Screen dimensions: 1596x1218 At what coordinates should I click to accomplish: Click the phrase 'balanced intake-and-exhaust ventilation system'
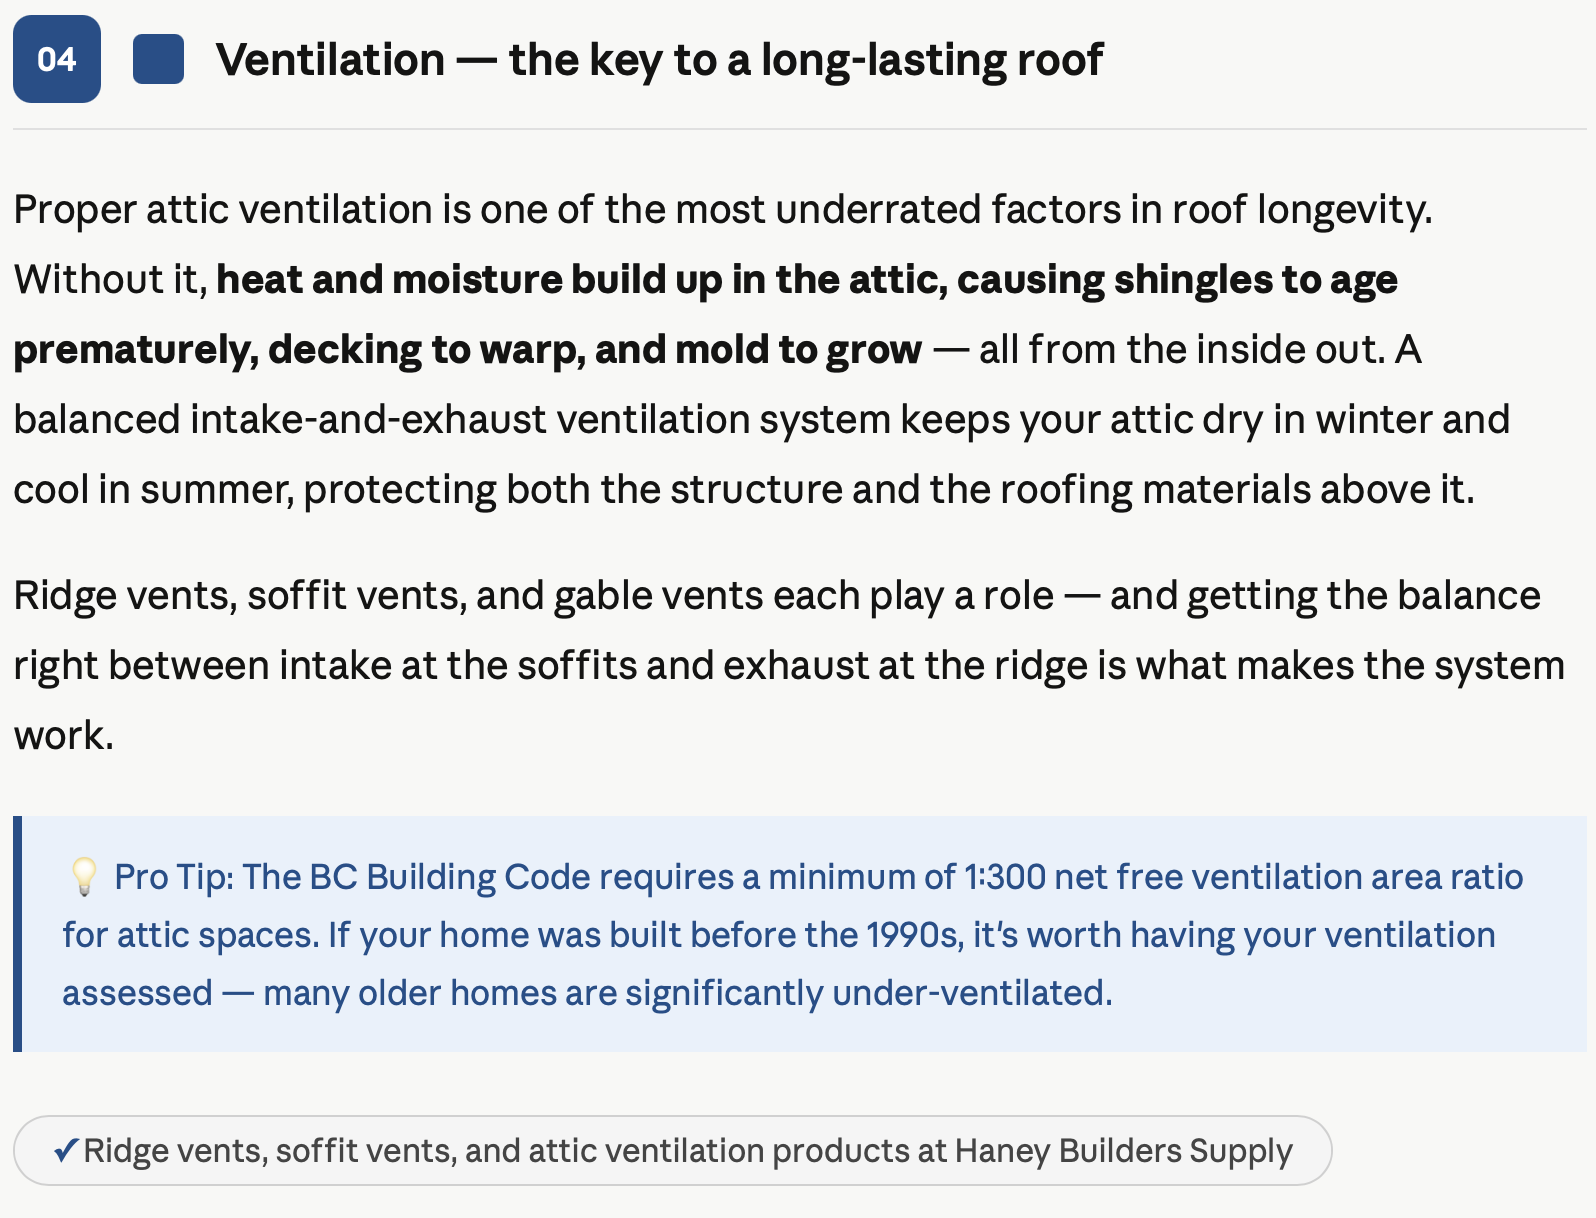(x=452, y=420)
